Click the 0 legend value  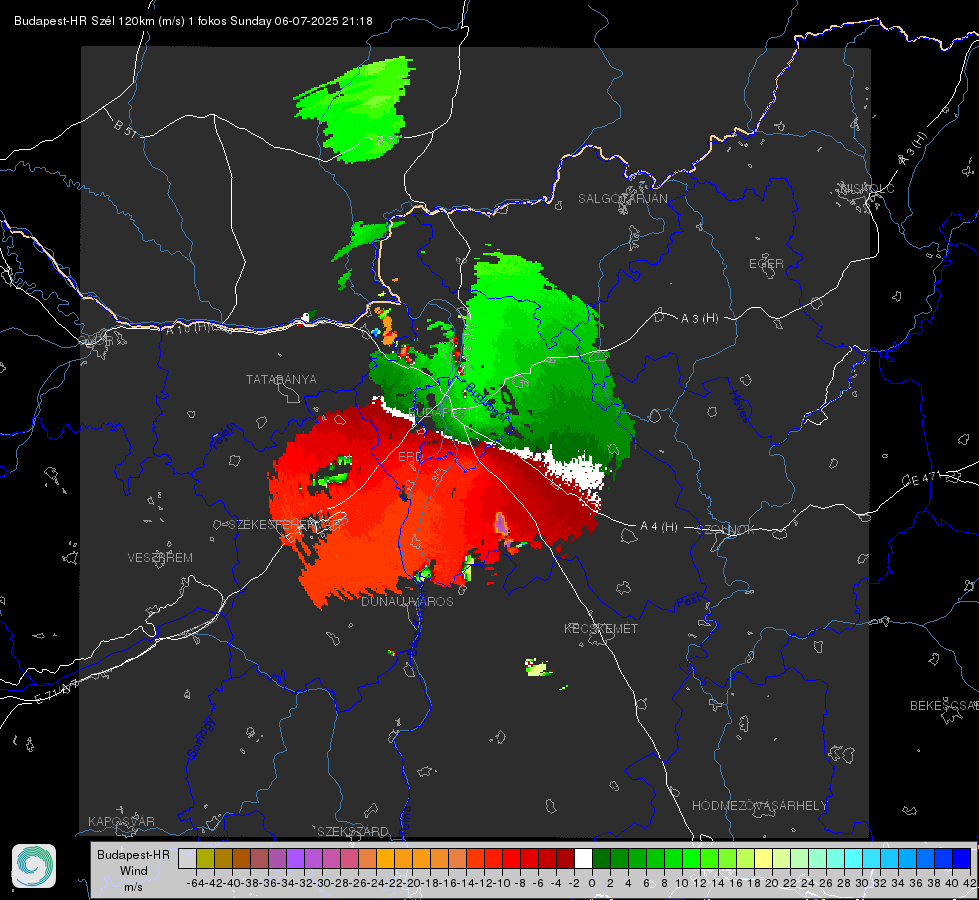click(592, 883)
